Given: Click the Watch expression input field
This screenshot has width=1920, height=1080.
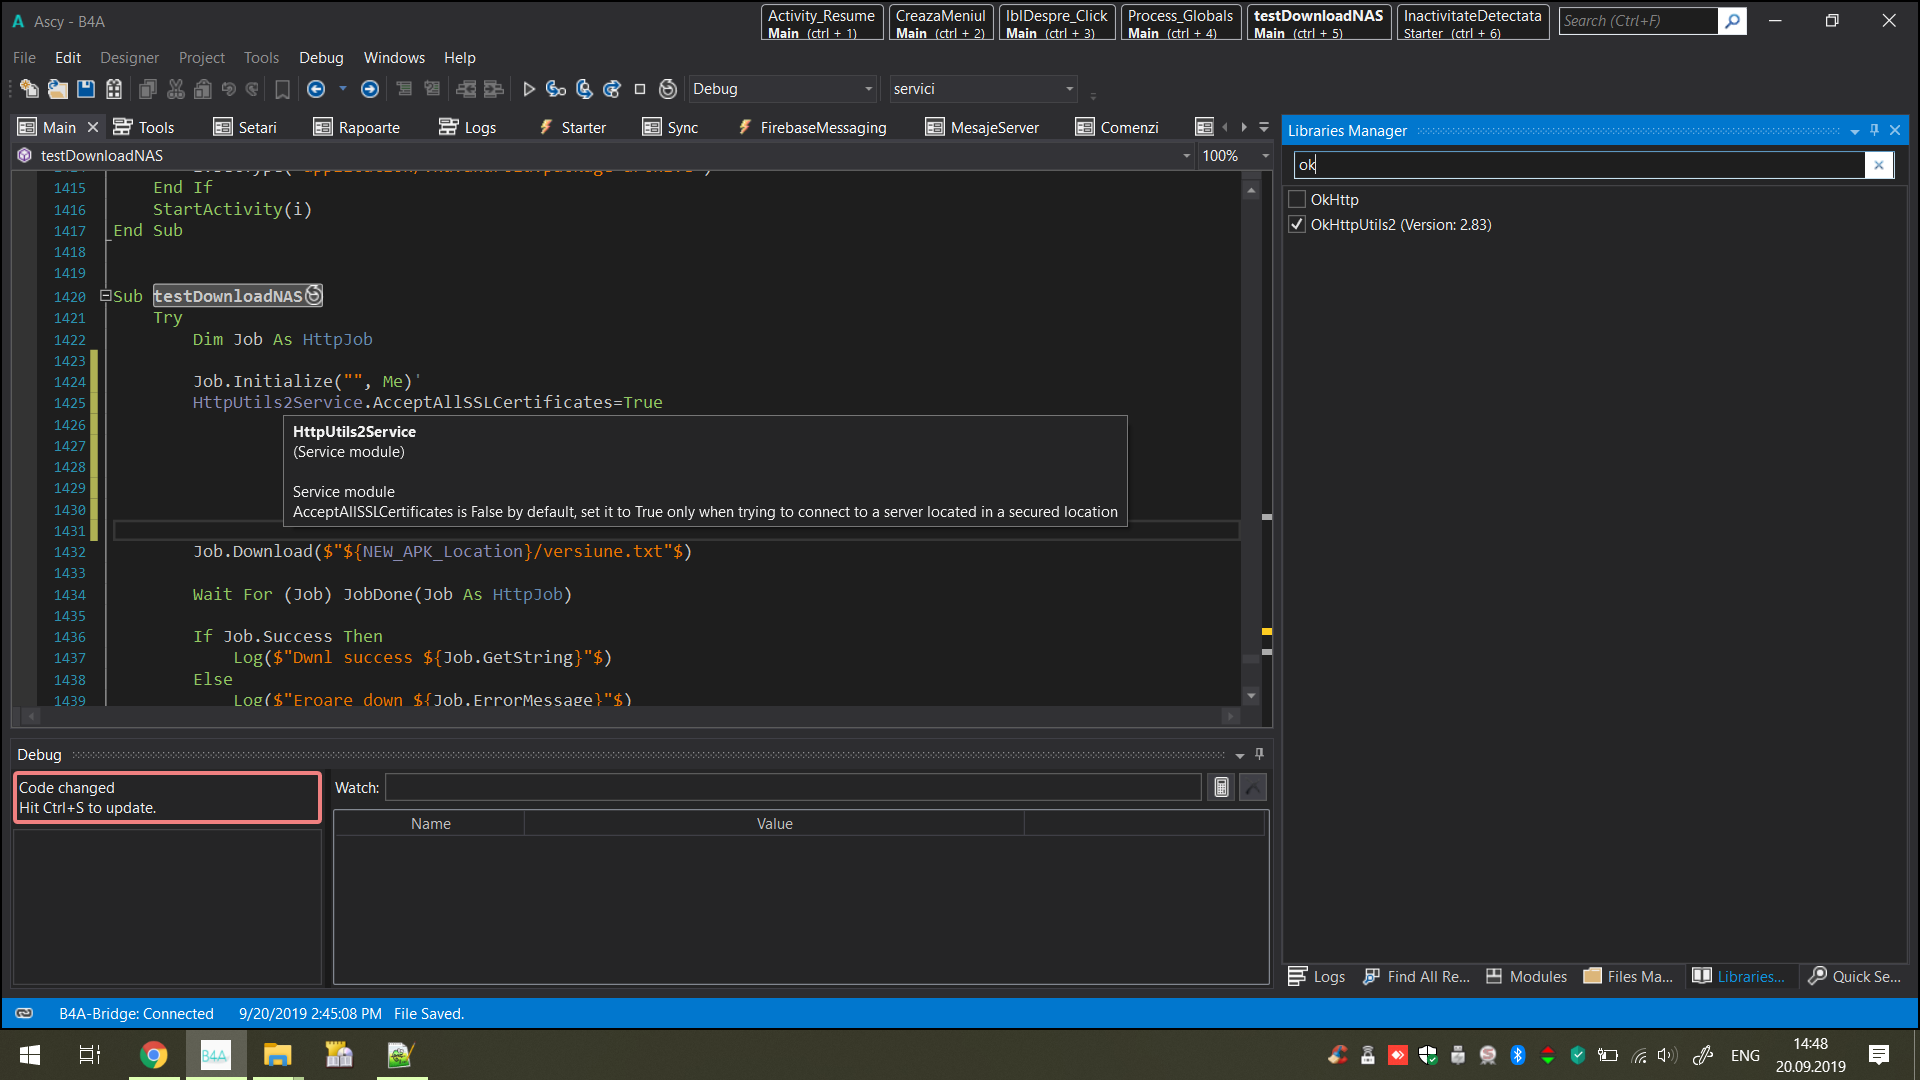Looking at the screenshot, I should (792, 788).
